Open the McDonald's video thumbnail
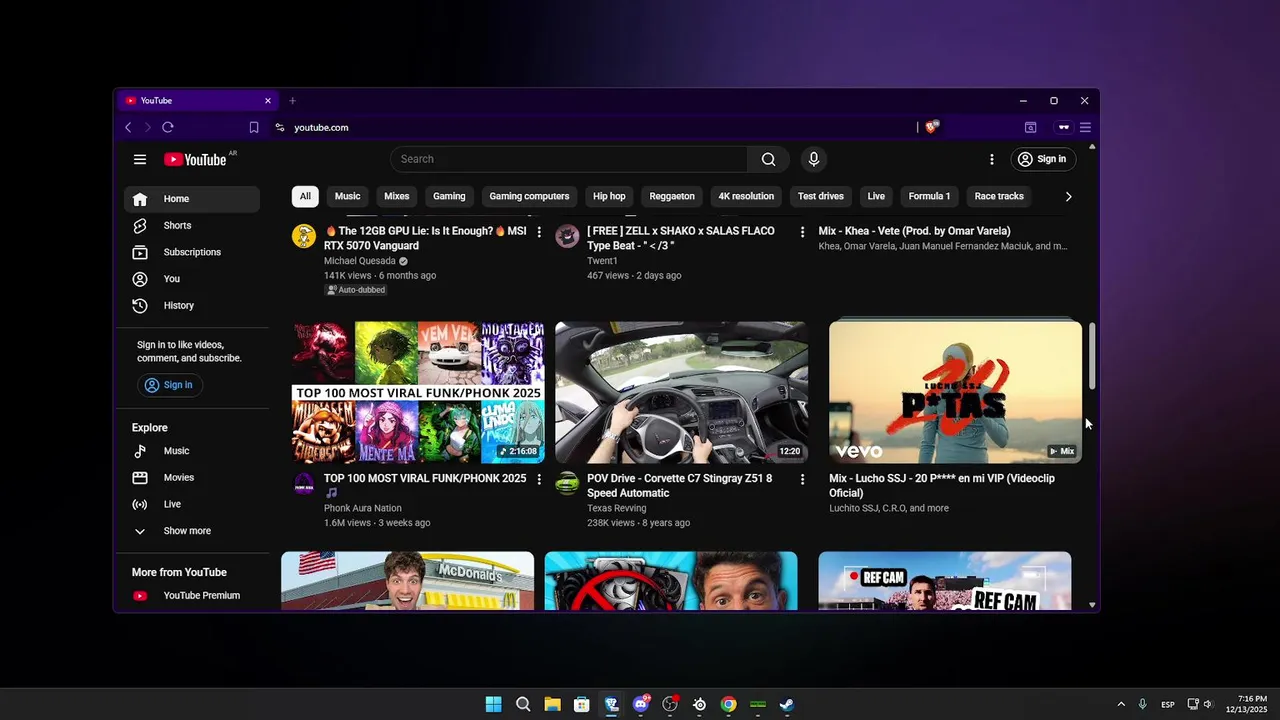Image resolution: width=1280 pixels, height=720 pixels. pos(408,581)
